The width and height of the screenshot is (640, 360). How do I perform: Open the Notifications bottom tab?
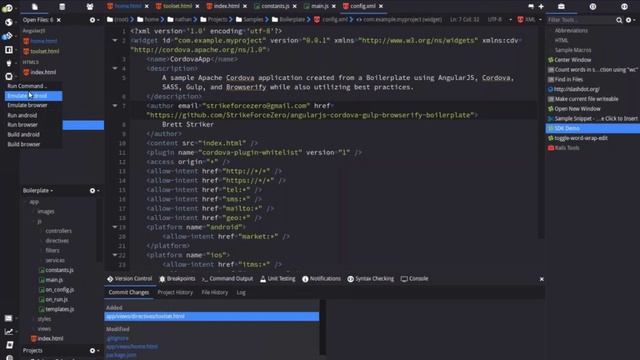(321, 279)
